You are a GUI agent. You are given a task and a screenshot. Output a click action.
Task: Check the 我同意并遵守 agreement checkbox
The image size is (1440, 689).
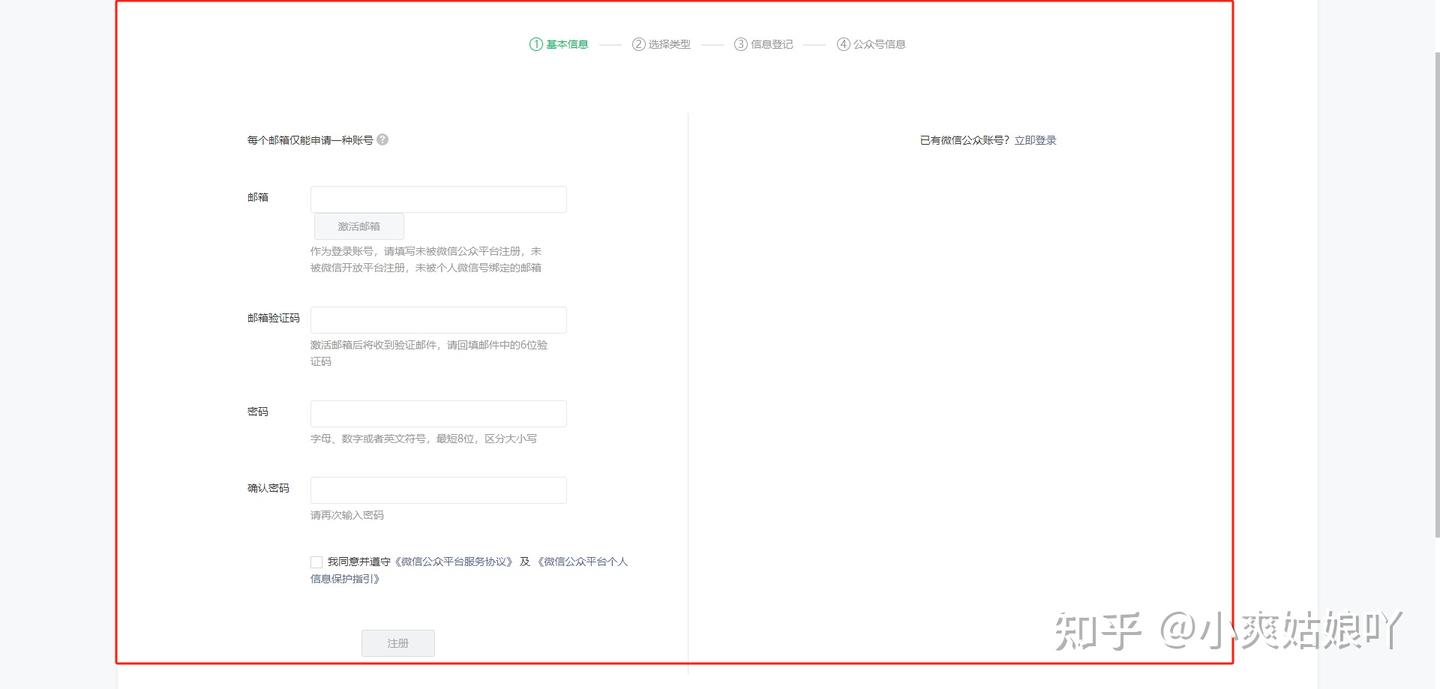point(316,562)
